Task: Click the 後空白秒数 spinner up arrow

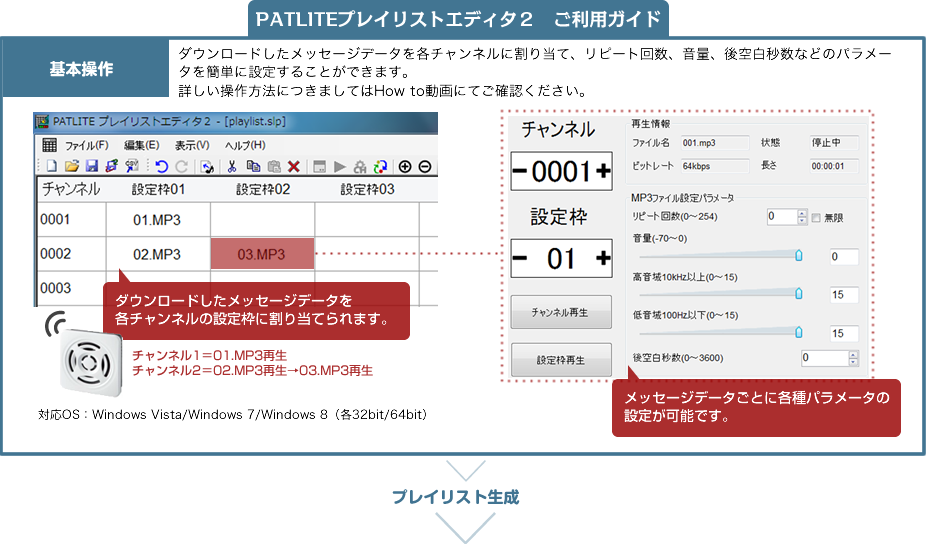Action: (853, 354)
